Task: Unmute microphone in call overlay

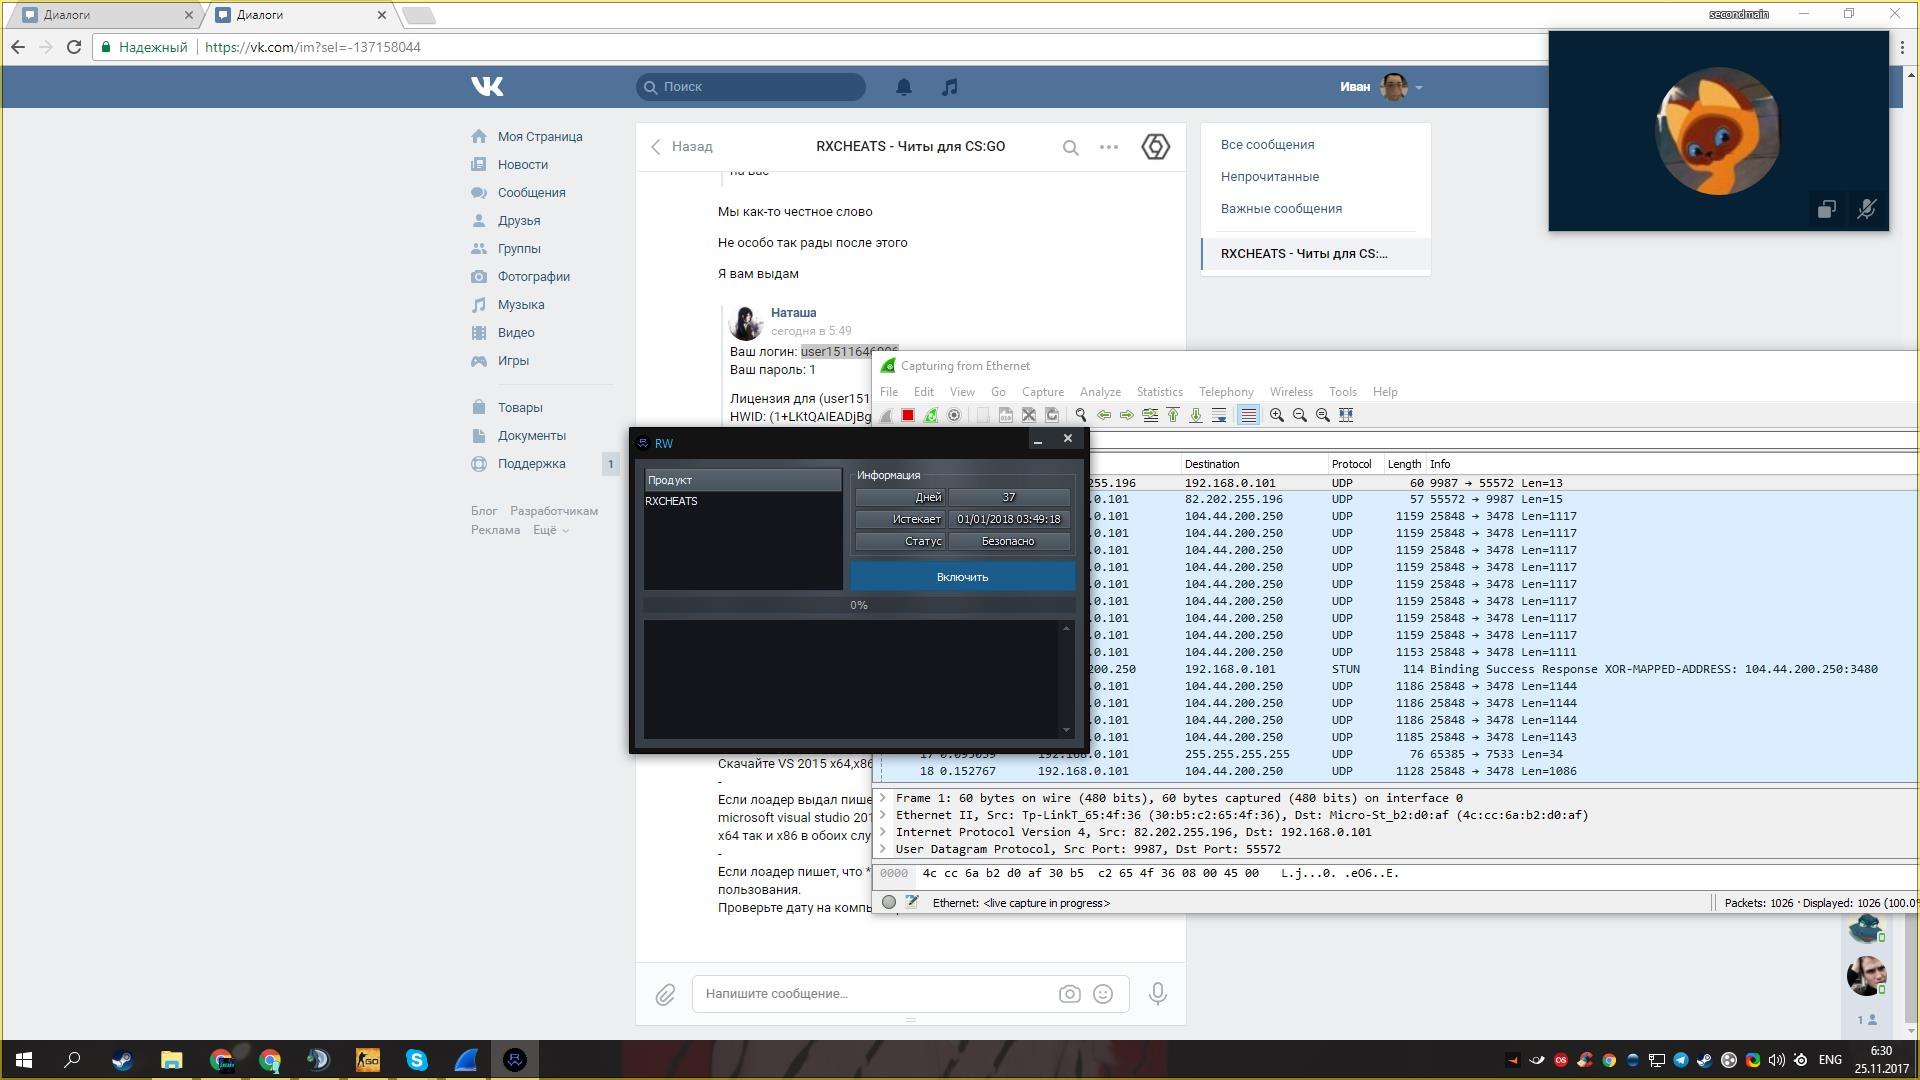Action: (x=1866, y=209)
